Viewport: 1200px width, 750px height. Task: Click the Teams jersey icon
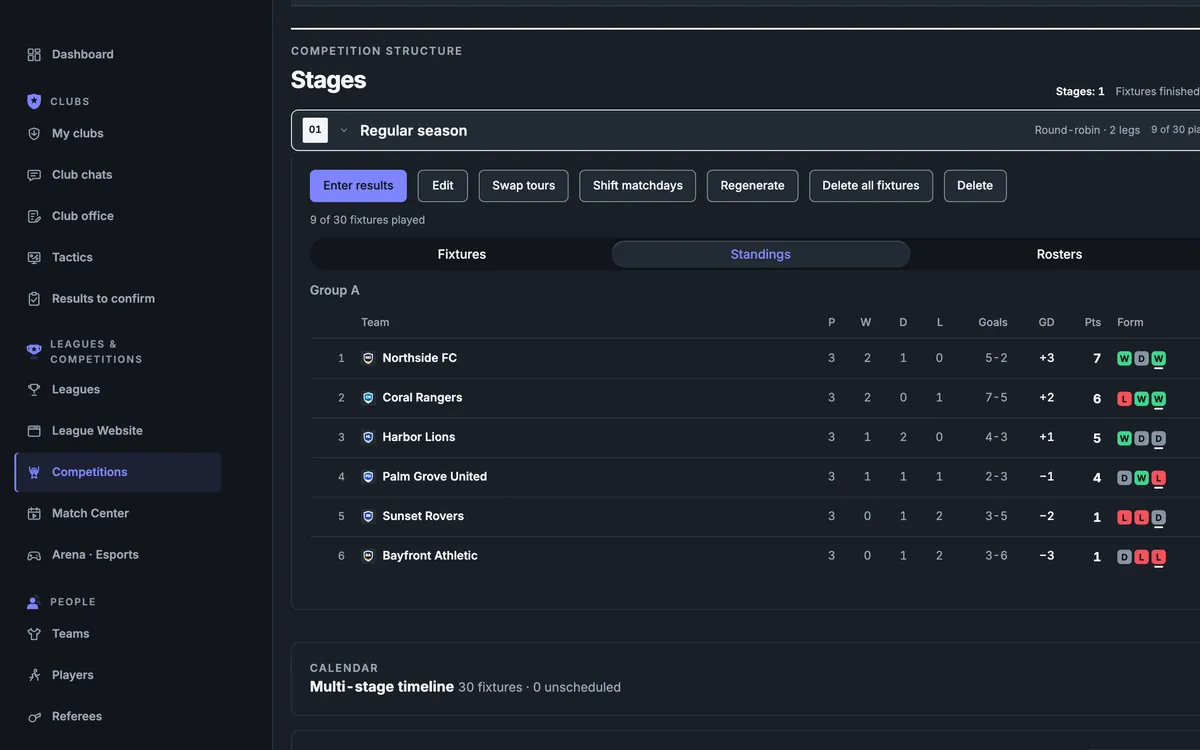point(34,634)
